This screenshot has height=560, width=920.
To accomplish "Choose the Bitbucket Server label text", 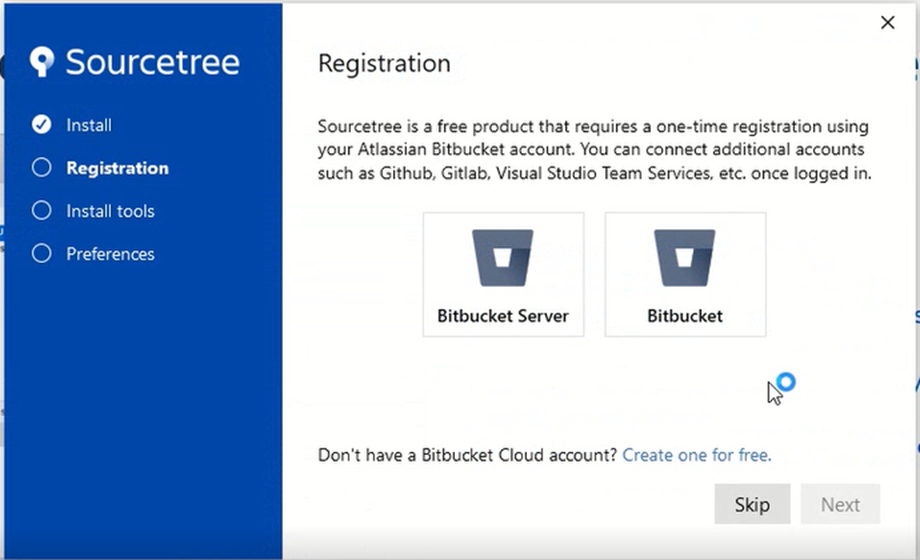I will coord(503,316).
